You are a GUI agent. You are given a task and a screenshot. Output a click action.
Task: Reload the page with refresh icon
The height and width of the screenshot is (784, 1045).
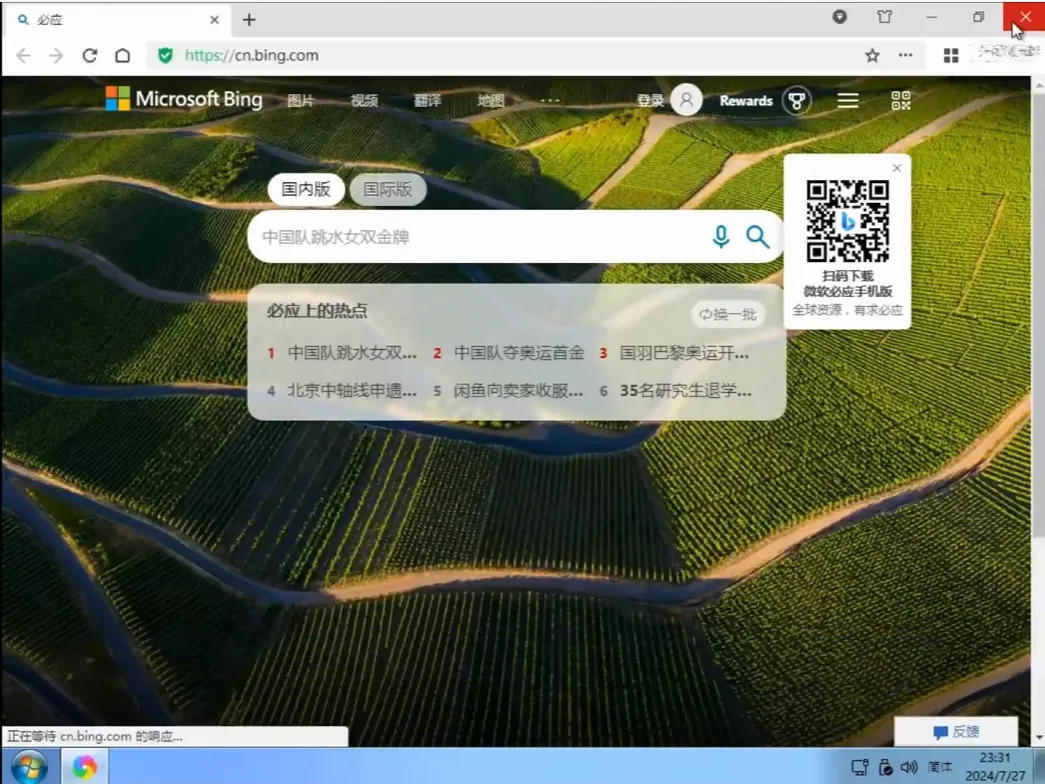[91, 55]
